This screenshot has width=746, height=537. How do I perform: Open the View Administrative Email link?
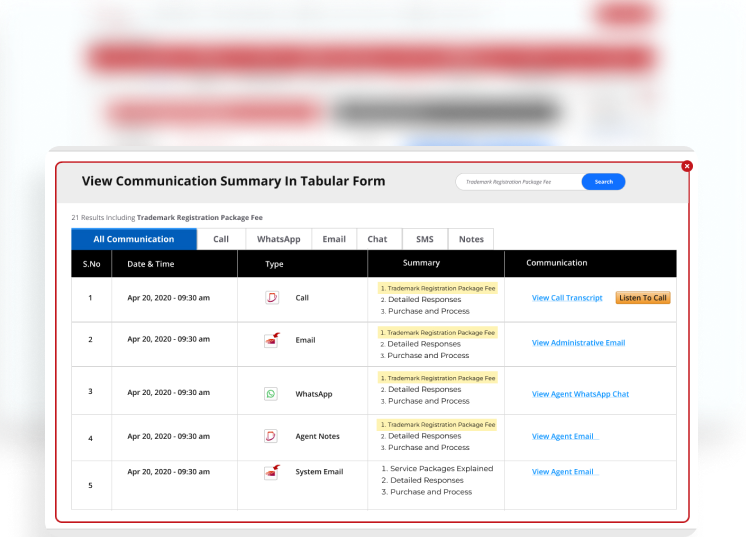point(578,343)
